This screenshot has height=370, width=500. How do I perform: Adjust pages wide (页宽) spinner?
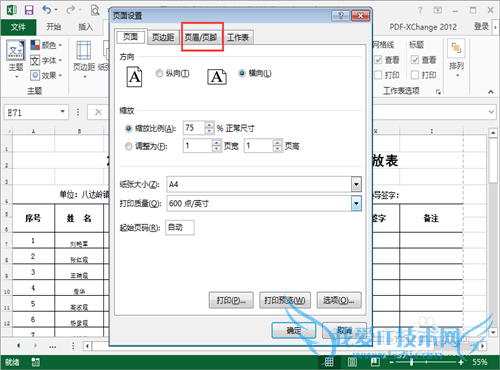click(x=216, y=146)
